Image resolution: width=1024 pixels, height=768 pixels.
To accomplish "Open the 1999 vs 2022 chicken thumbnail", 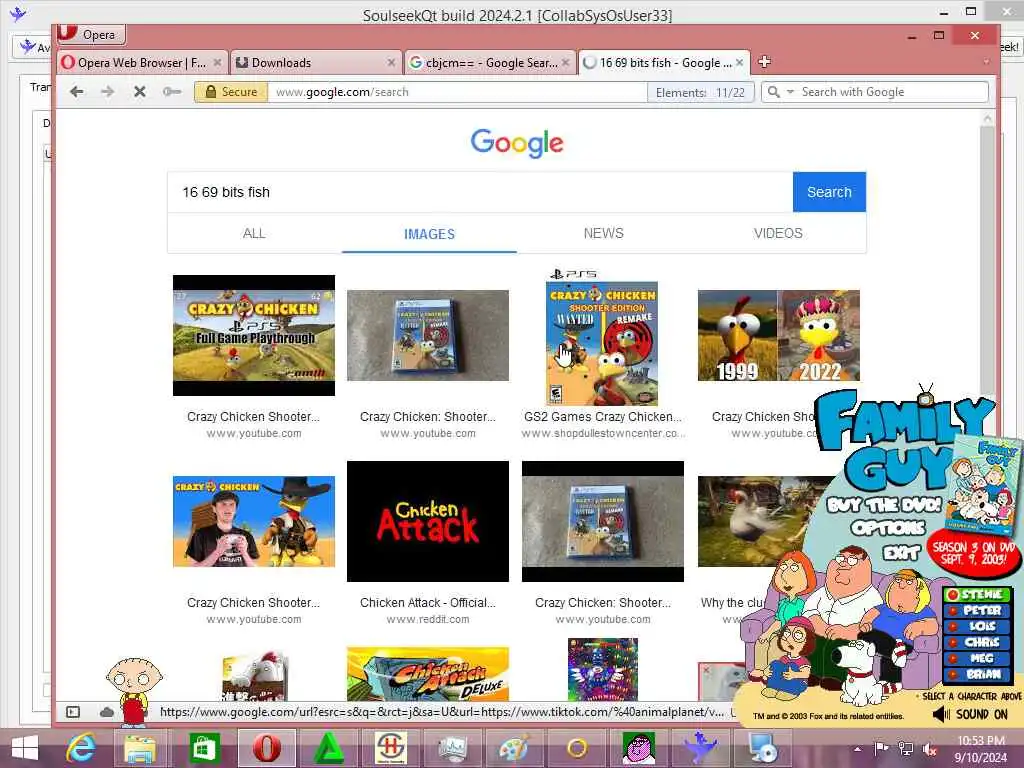I will pyautogui.click(x=778, y=335).
